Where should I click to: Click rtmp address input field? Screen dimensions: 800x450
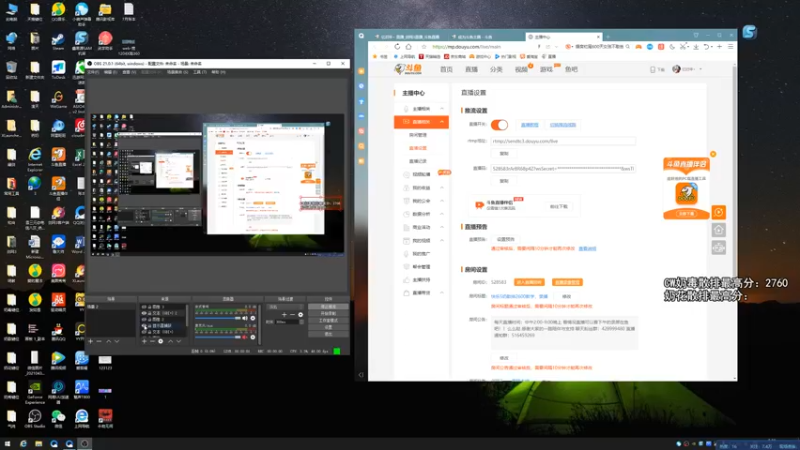point(563,141)
